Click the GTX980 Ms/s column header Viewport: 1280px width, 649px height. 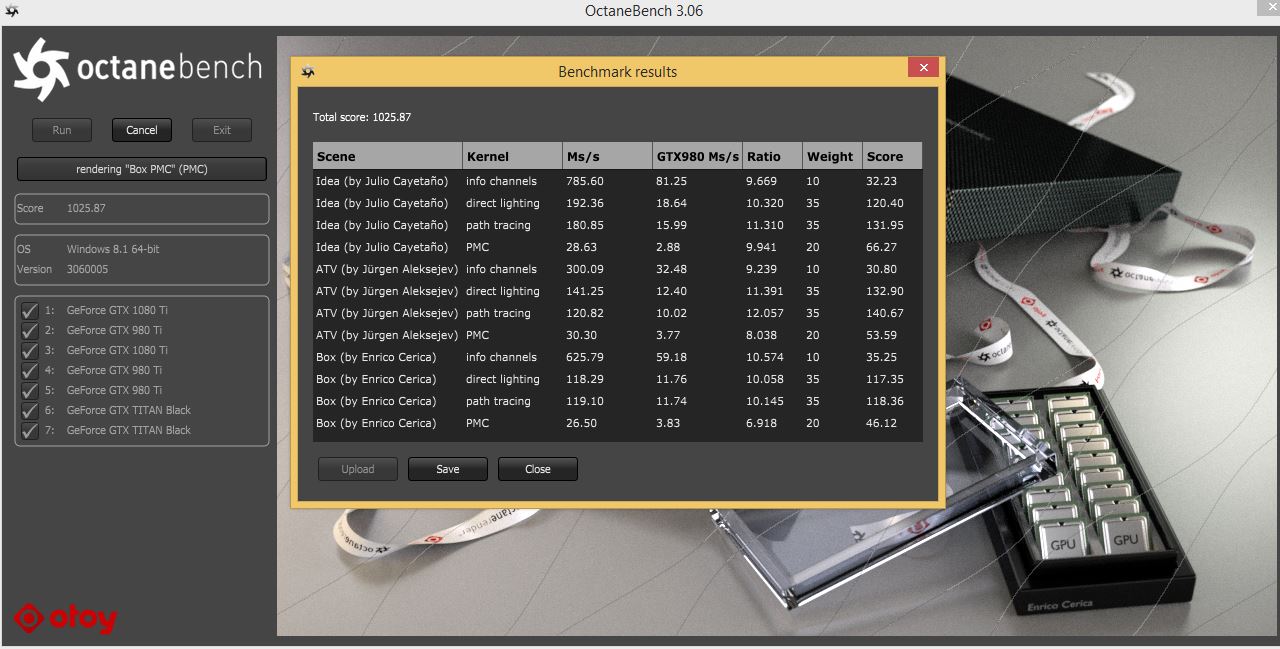[x=697, y=156]
